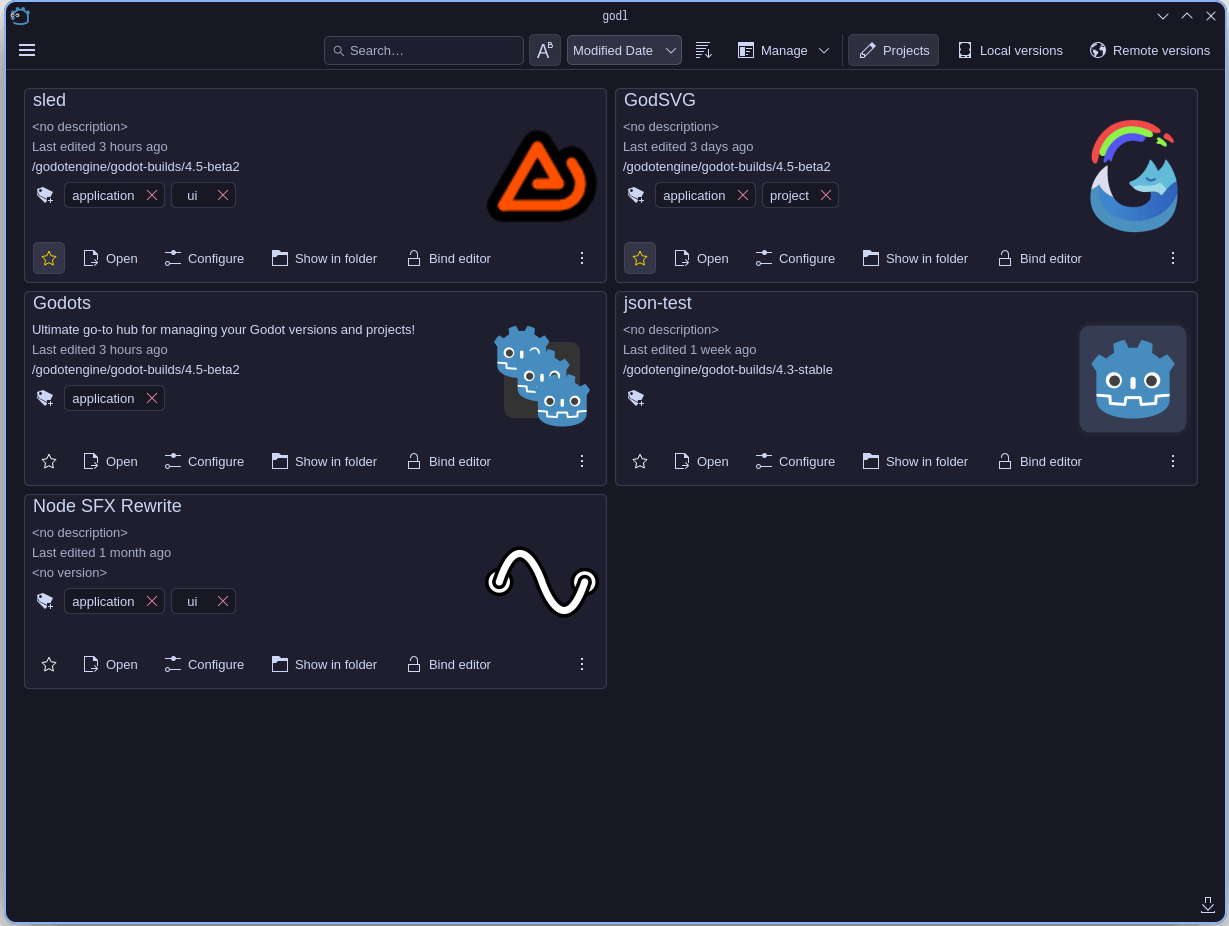Switch to Local versions tab
This screenshot has height=926, width=1229.
pos(1010,50)
